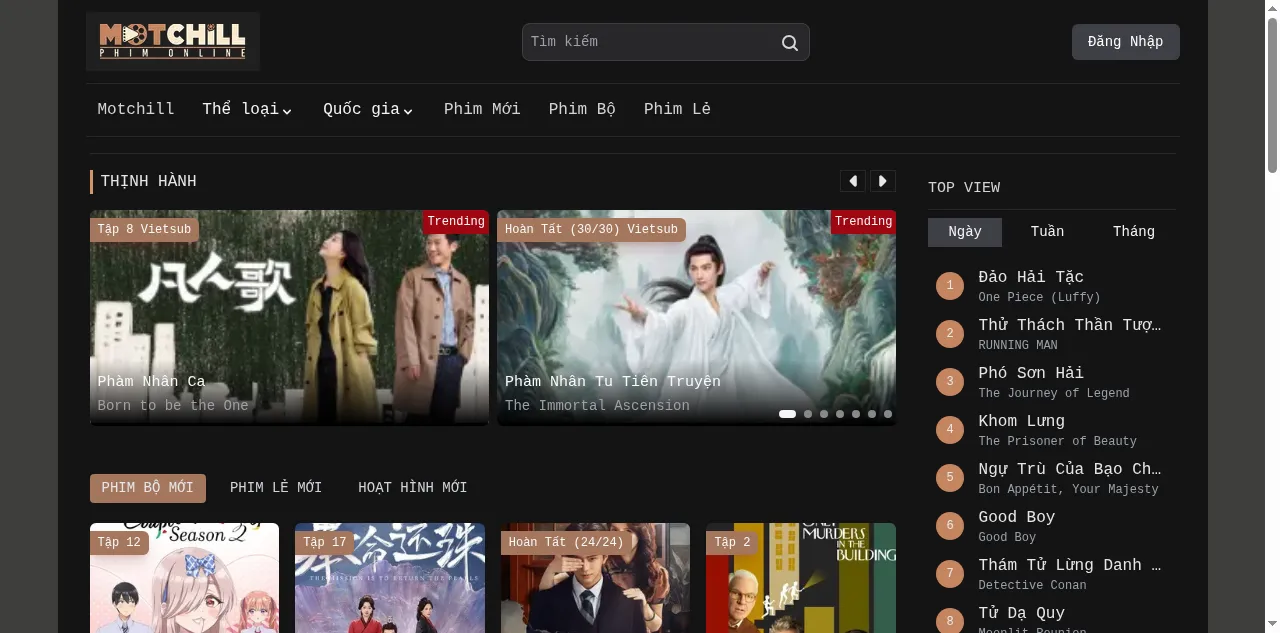
Task: Switch Top View to Tuần tab
Action: click(x=1047, y=232)
